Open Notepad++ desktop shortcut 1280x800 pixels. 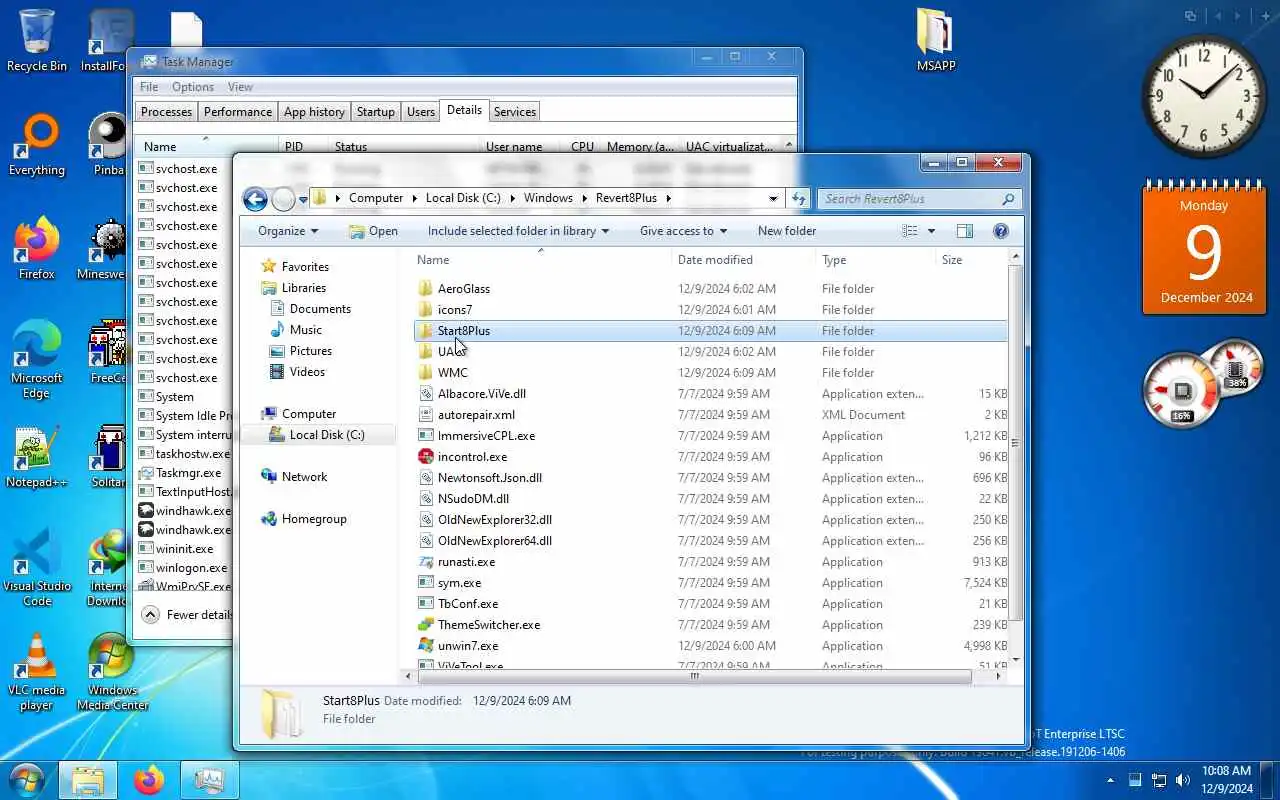pos(37,457)
